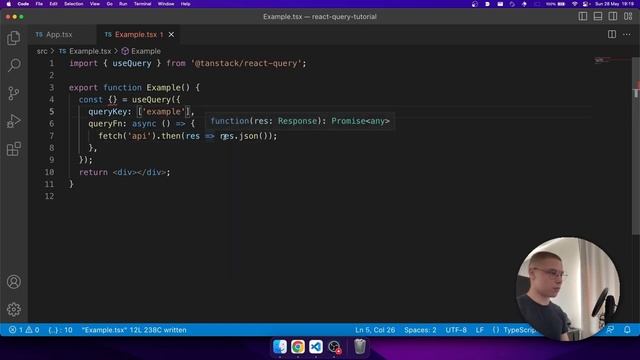Open the notifications bell in status bar
The height and width of the screenshot is (360, 640).
pyautogui.click(x=627, y=329)
